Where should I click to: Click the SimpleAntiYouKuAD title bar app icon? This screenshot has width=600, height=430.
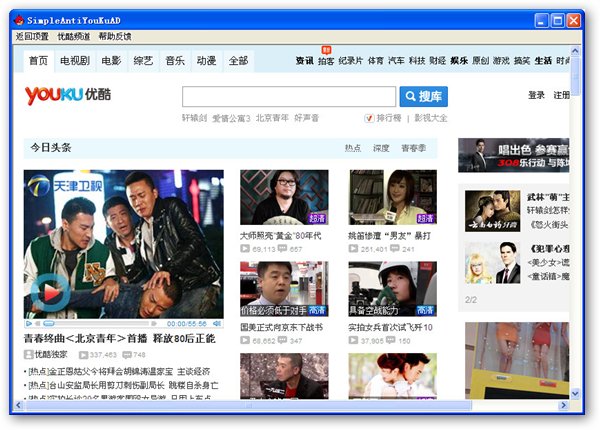point(19,20)
